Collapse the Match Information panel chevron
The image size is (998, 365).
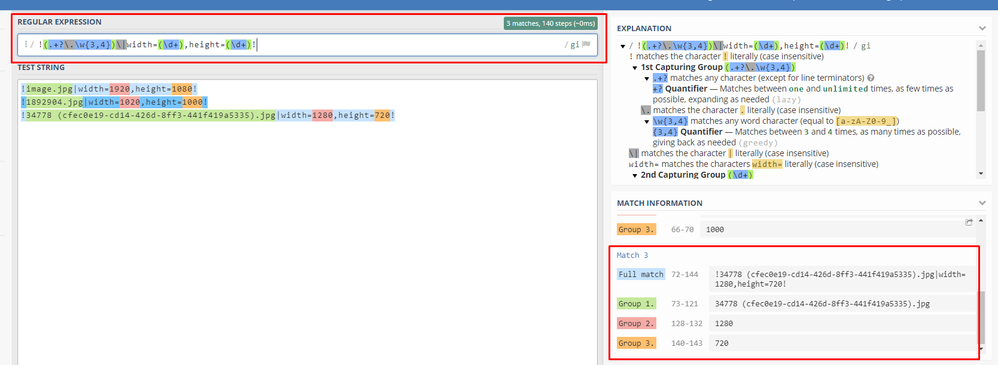coord(983,203)
